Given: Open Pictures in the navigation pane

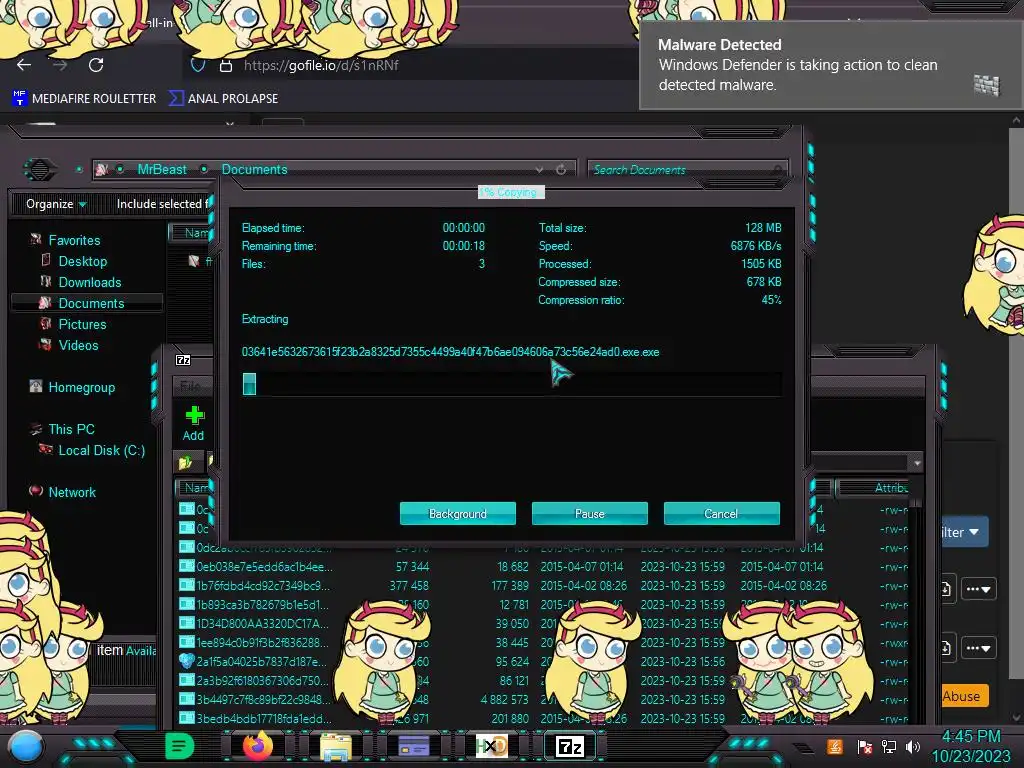Looking at the screenshot, I should click(x=82, y=324).
